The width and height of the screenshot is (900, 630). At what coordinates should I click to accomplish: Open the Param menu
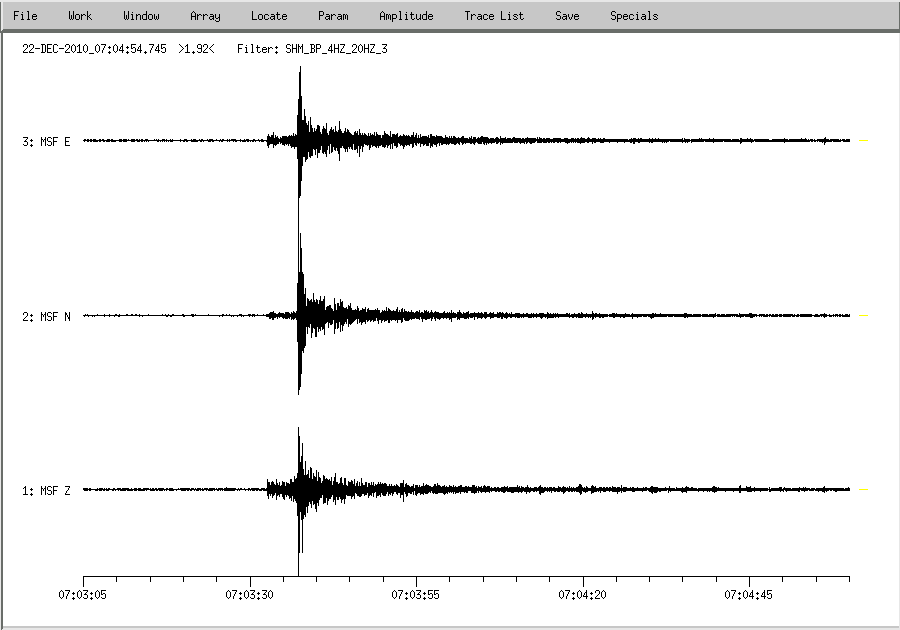pos(333,16)
